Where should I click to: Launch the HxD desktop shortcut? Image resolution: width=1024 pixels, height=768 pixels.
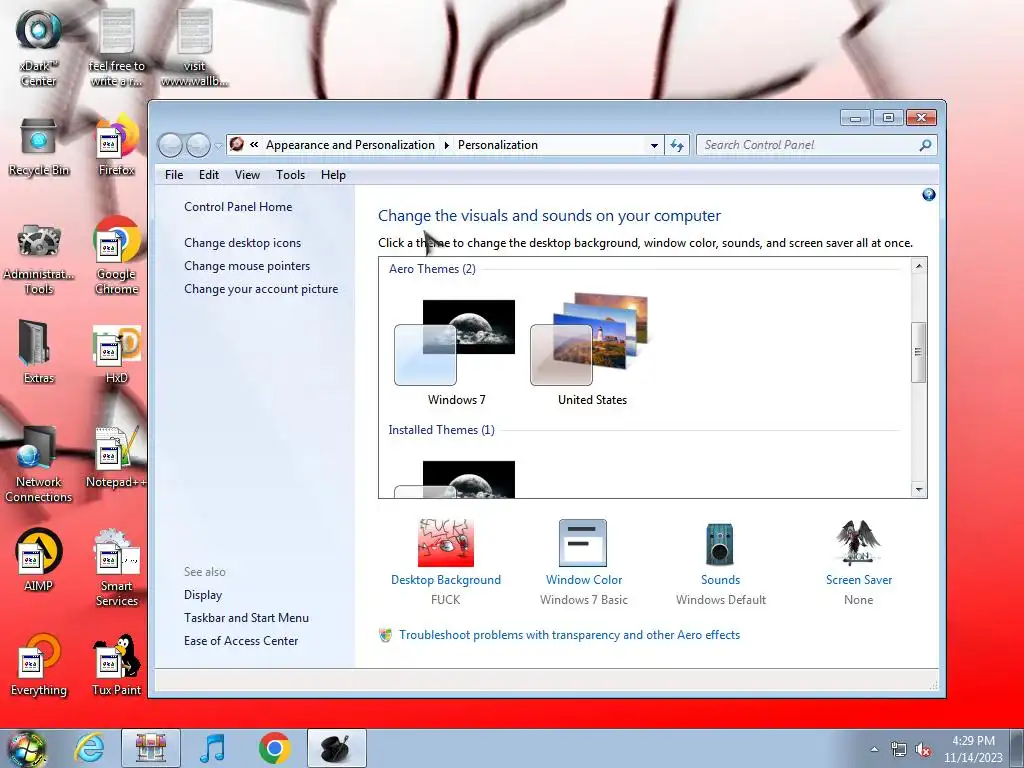coord(117,354)
